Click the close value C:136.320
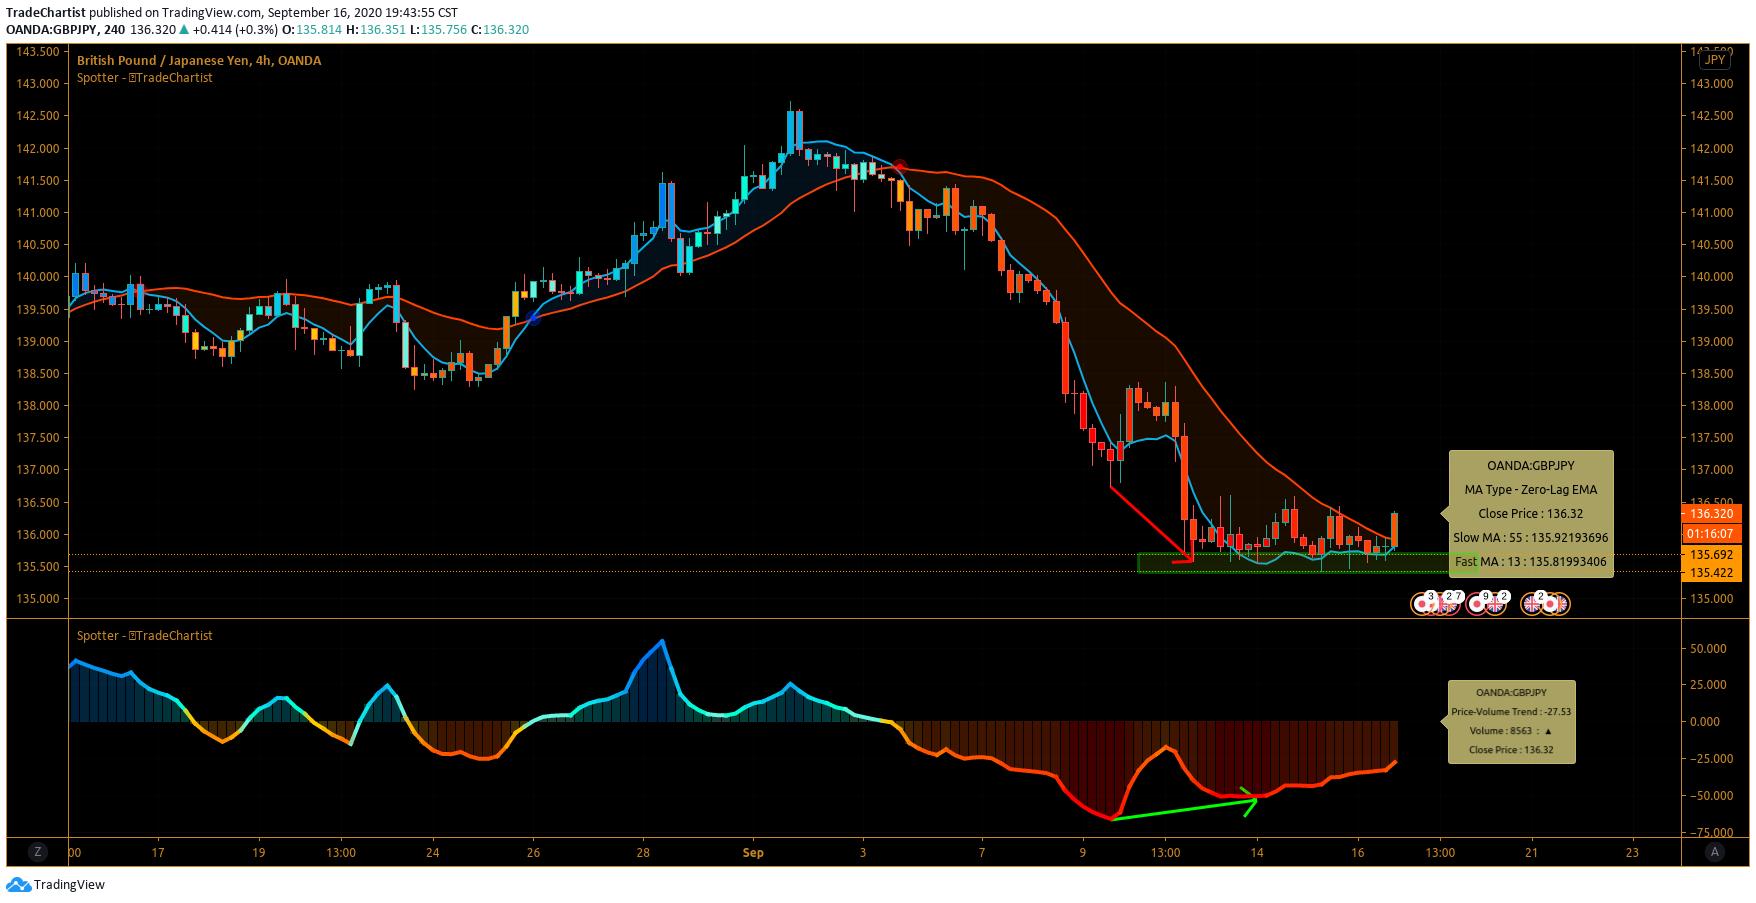Image resolution: width=1756 pixels, height=903 pixels. point(499,30)
